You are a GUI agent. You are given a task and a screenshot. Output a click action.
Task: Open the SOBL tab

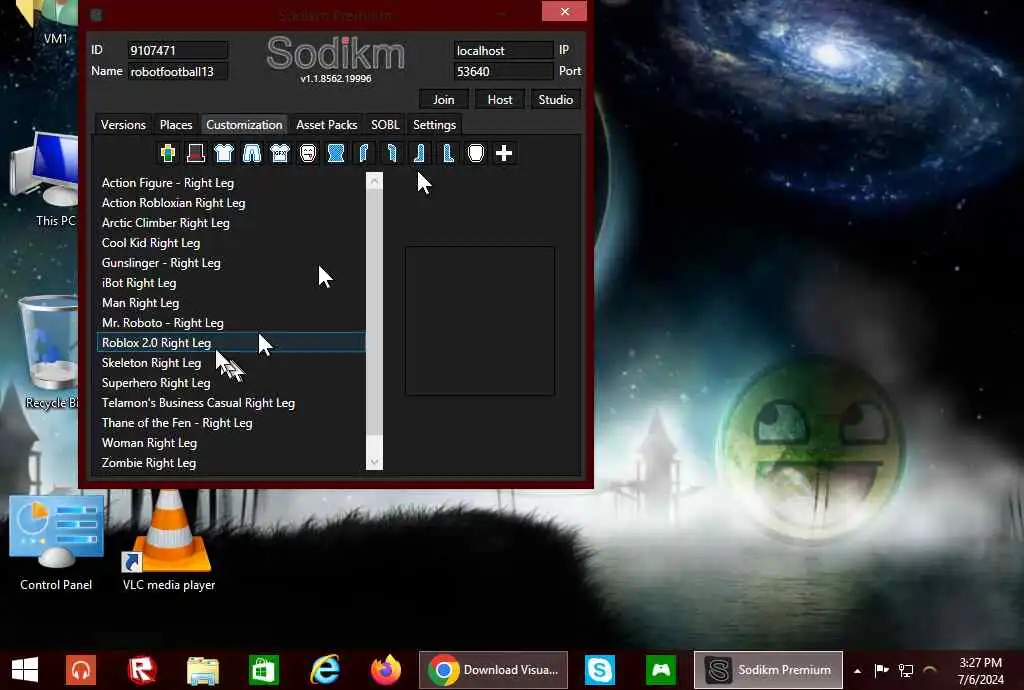(385, 125)
